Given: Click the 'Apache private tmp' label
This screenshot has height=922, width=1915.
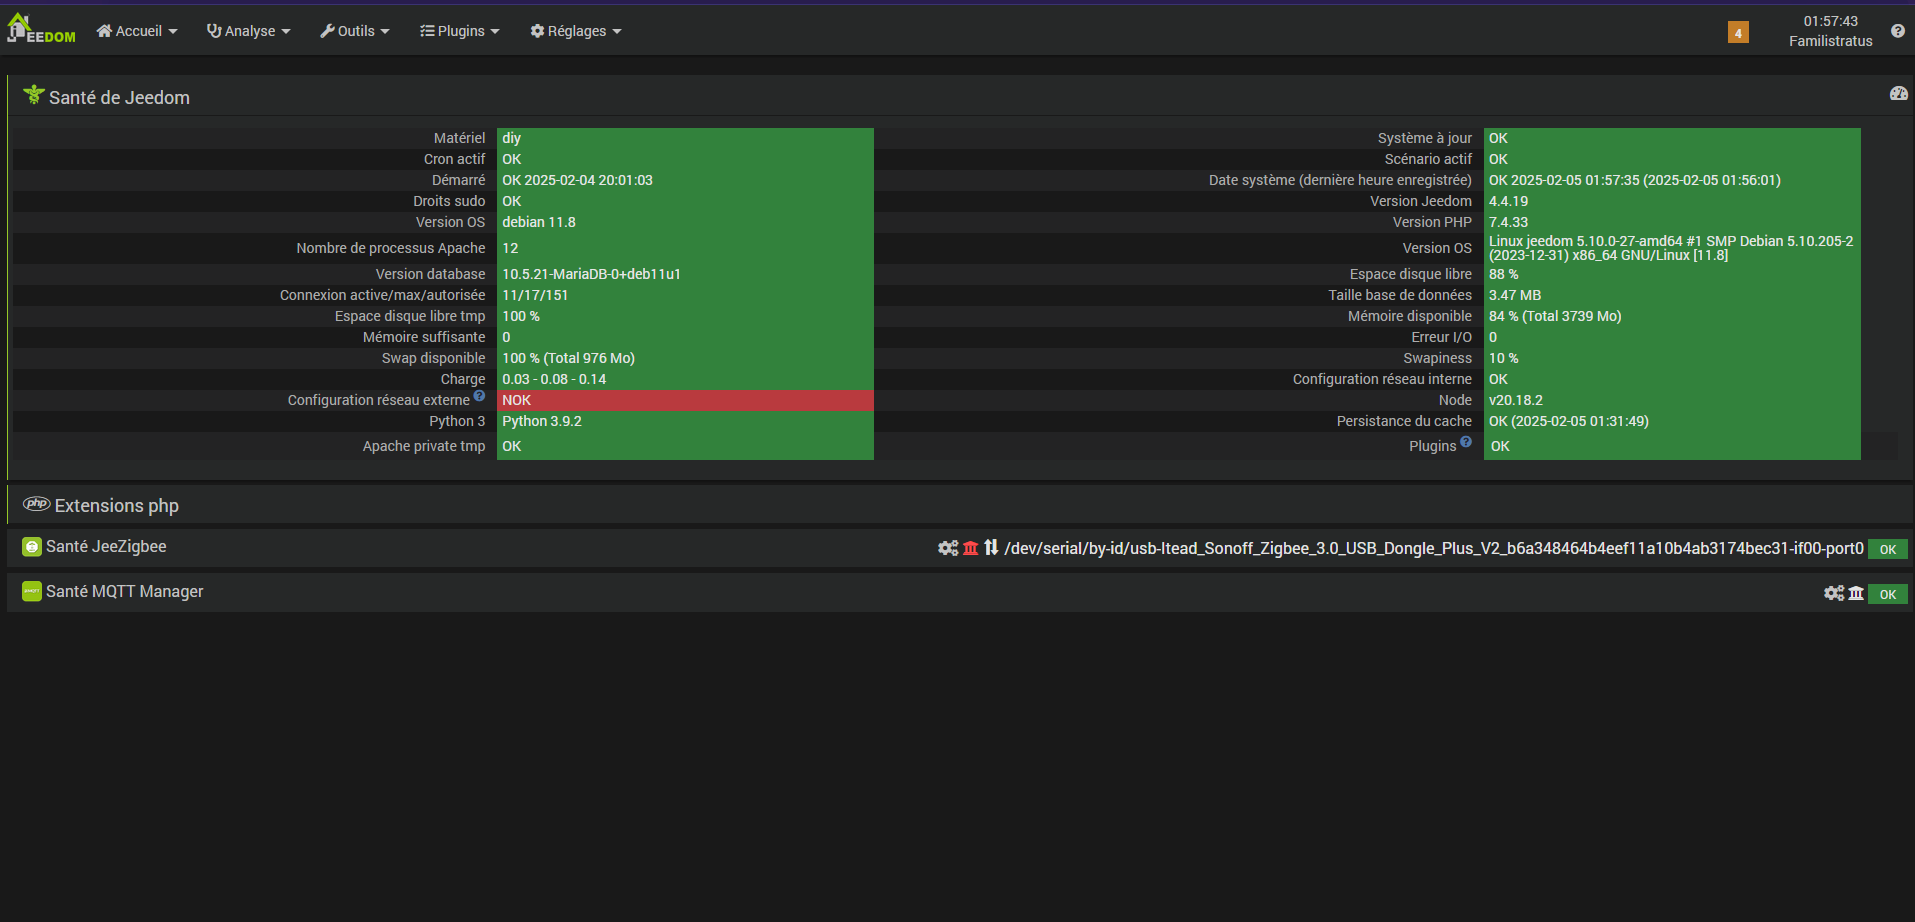Looking at the screenshot, I should pos(424,446).
